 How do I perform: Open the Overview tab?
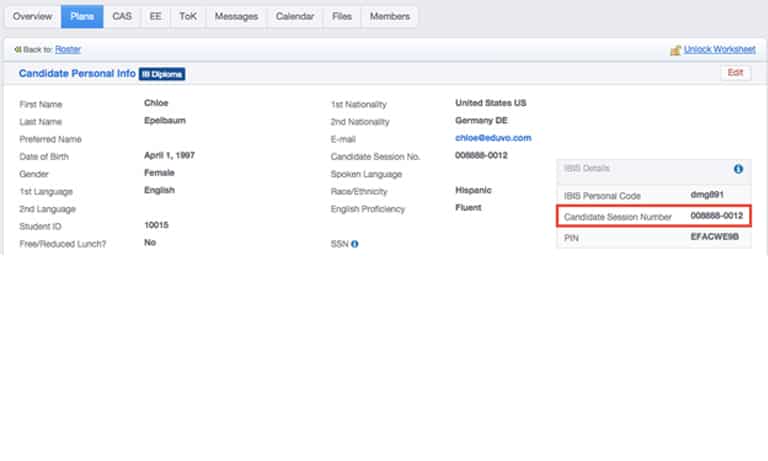(32, 16)
